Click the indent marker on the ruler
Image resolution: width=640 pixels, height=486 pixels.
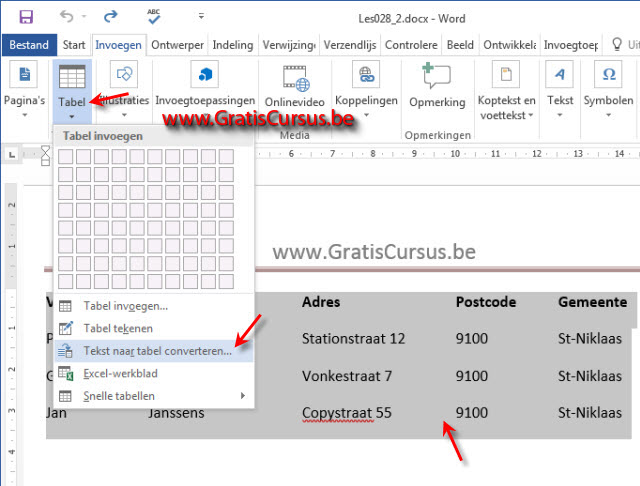coord(45,155)
